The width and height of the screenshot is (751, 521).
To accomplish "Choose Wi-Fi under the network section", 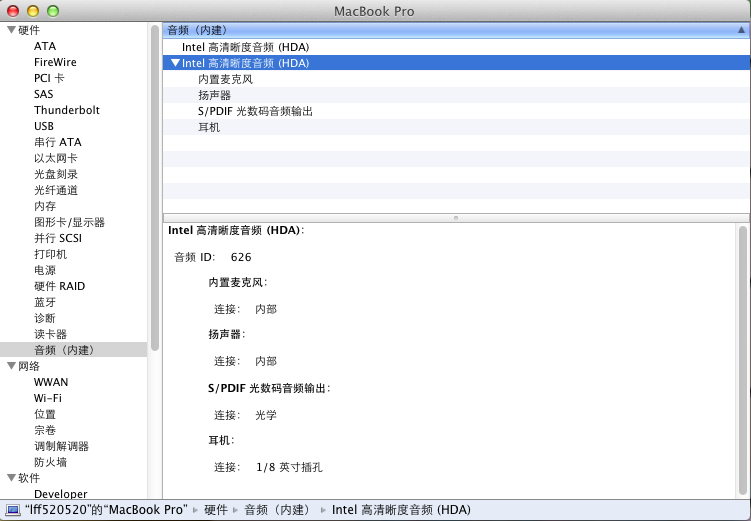I will coord(47,398).
